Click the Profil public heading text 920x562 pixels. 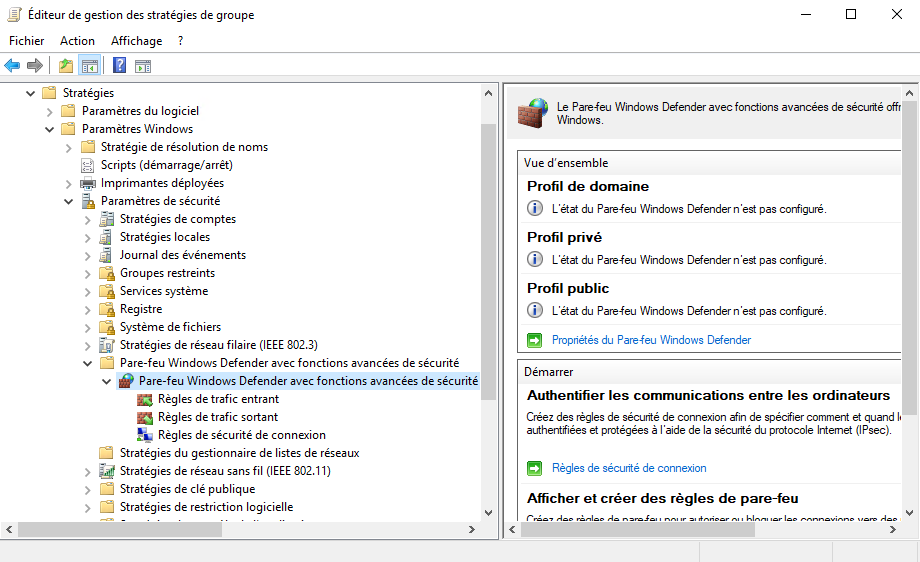(x=568, y=288)
